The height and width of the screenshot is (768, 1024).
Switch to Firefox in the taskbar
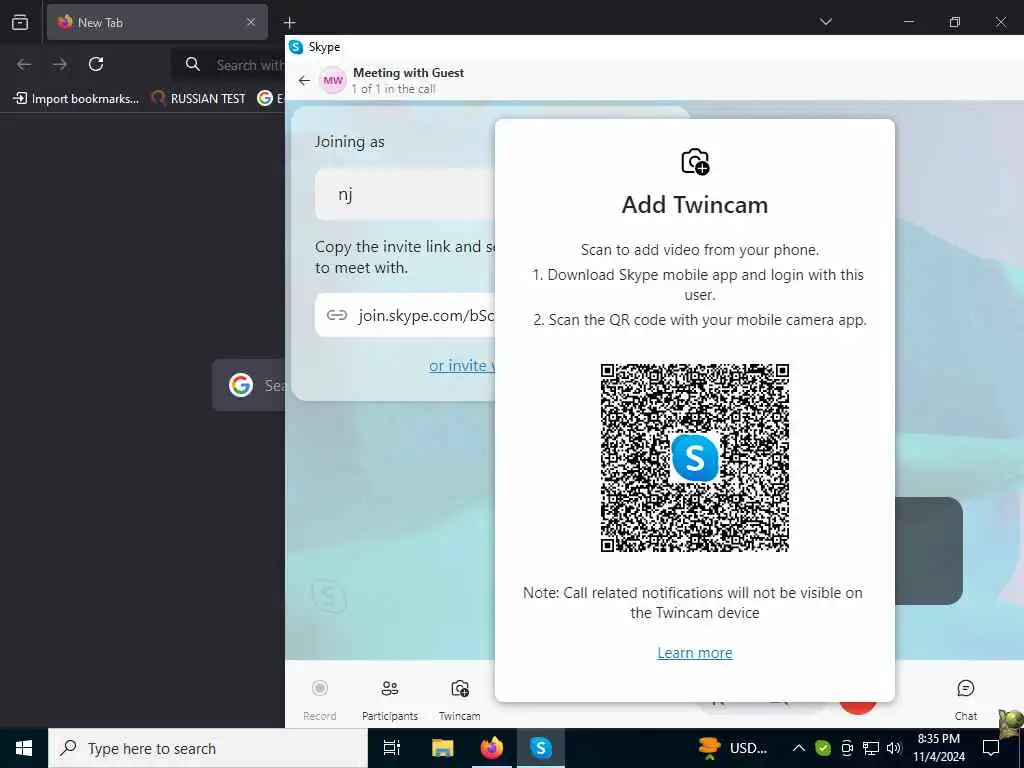coord(492,748)
